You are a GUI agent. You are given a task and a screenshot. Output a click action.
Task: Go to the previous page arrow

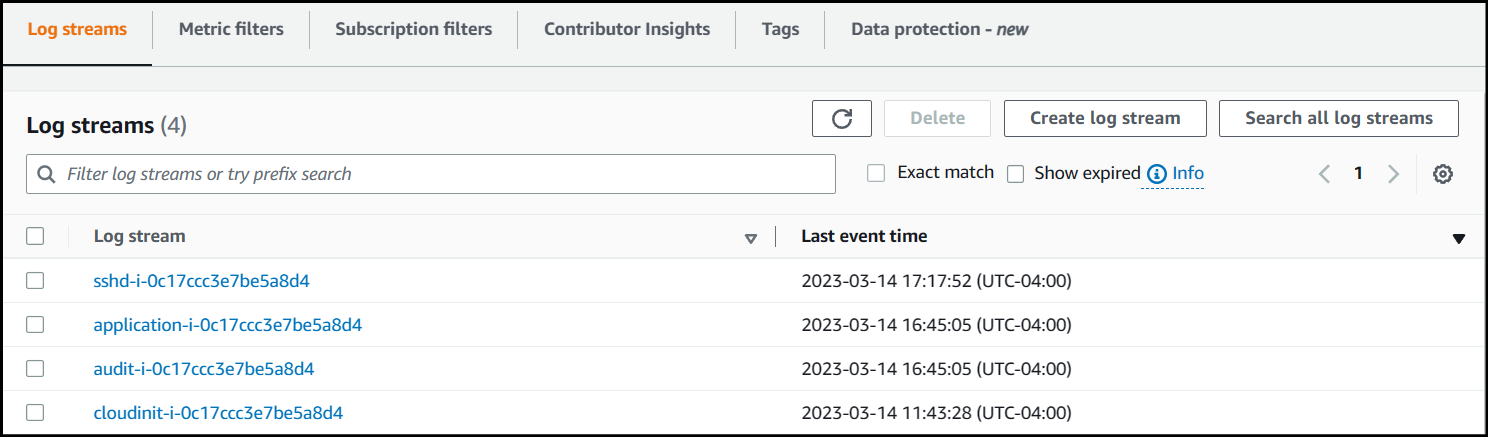point(1324,174)
